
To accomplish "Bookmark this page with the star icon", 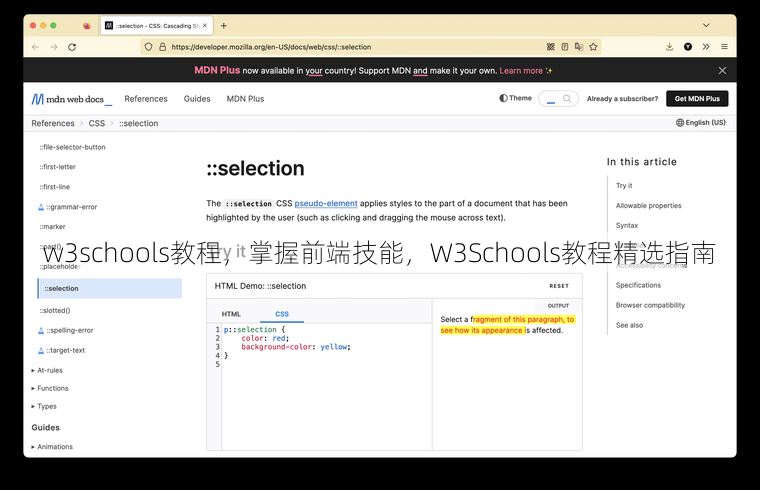I will [x=593, y=47].
